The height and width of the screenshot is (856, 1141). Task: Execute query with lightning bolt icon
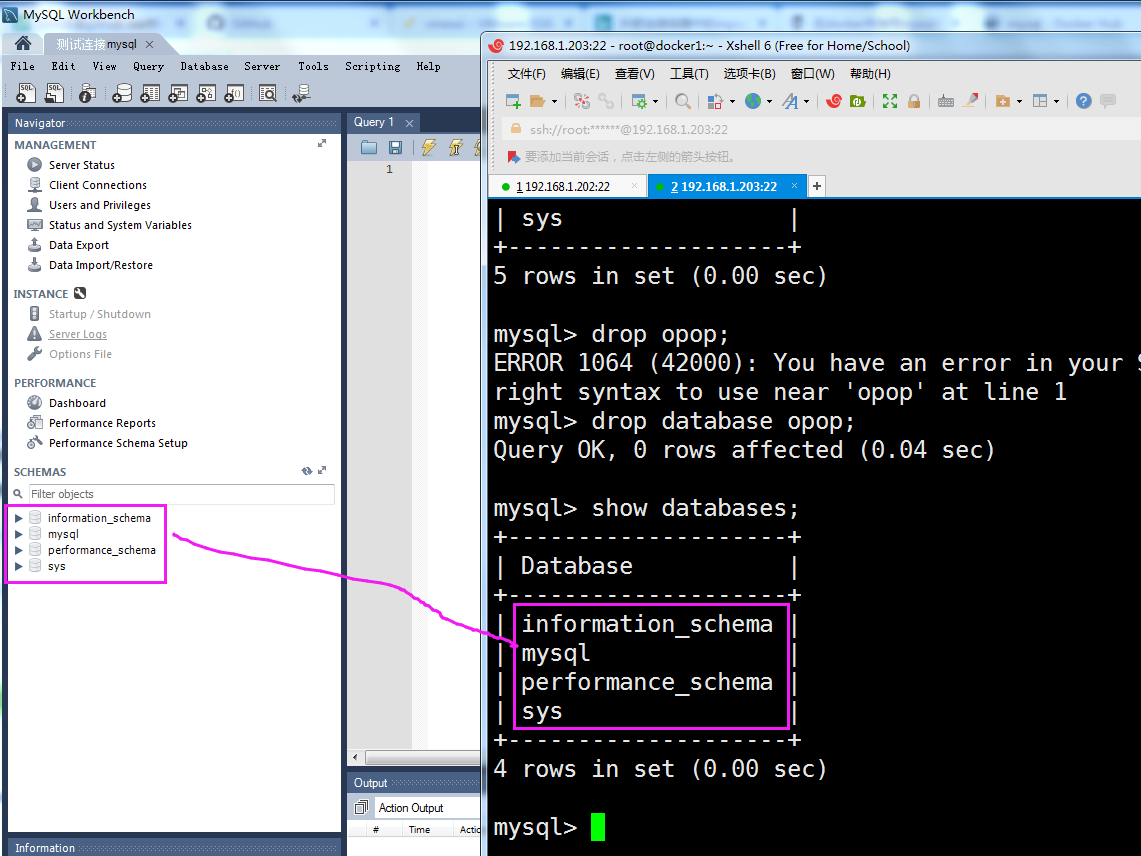tap(429, 148)
